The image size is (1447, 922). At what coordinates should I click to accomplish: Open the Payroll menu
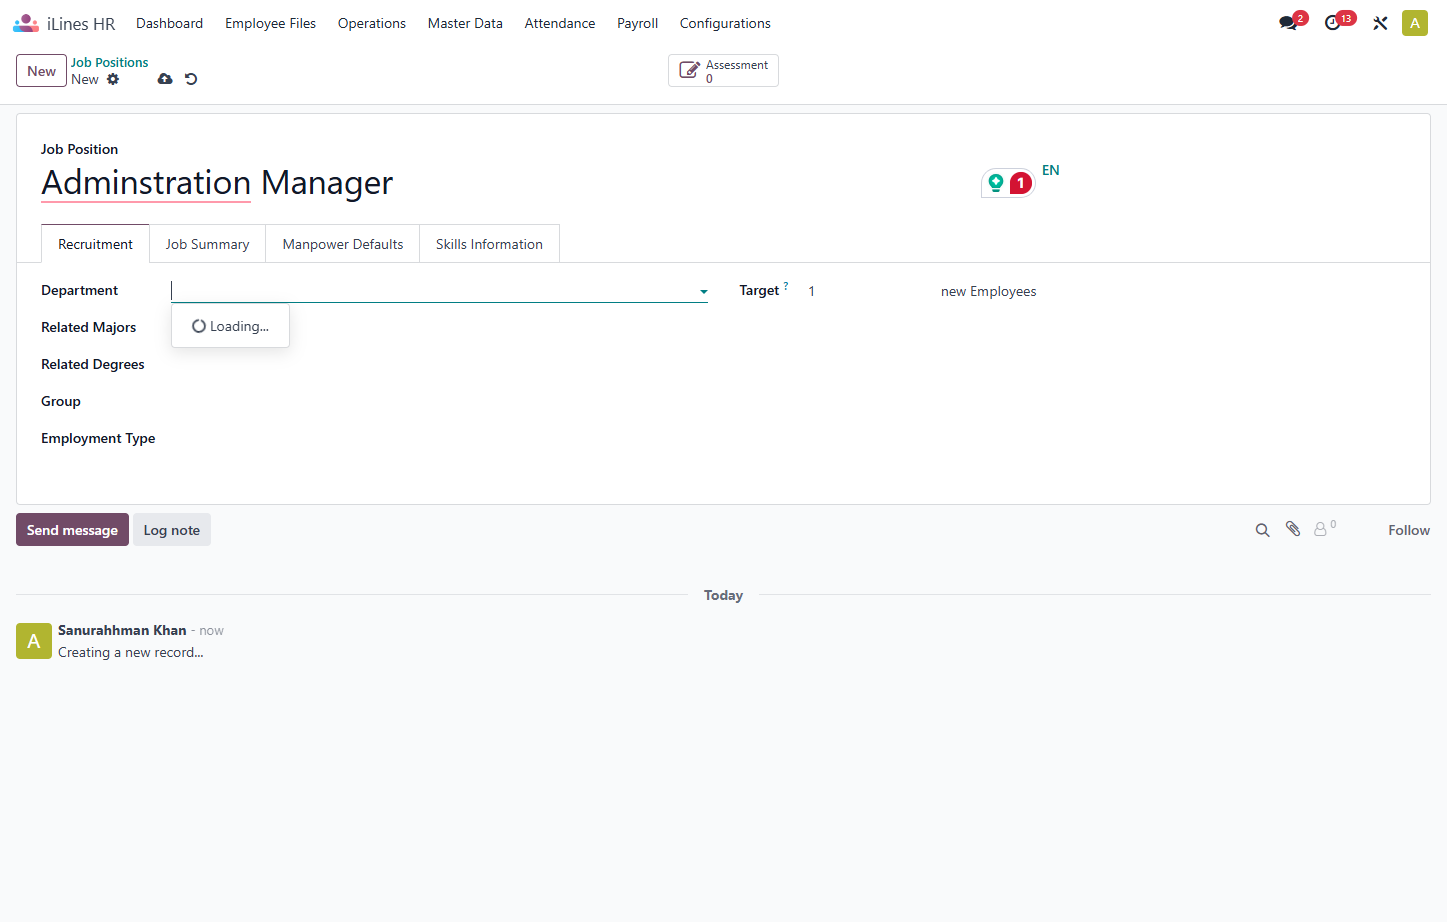[x=637, y=23]
